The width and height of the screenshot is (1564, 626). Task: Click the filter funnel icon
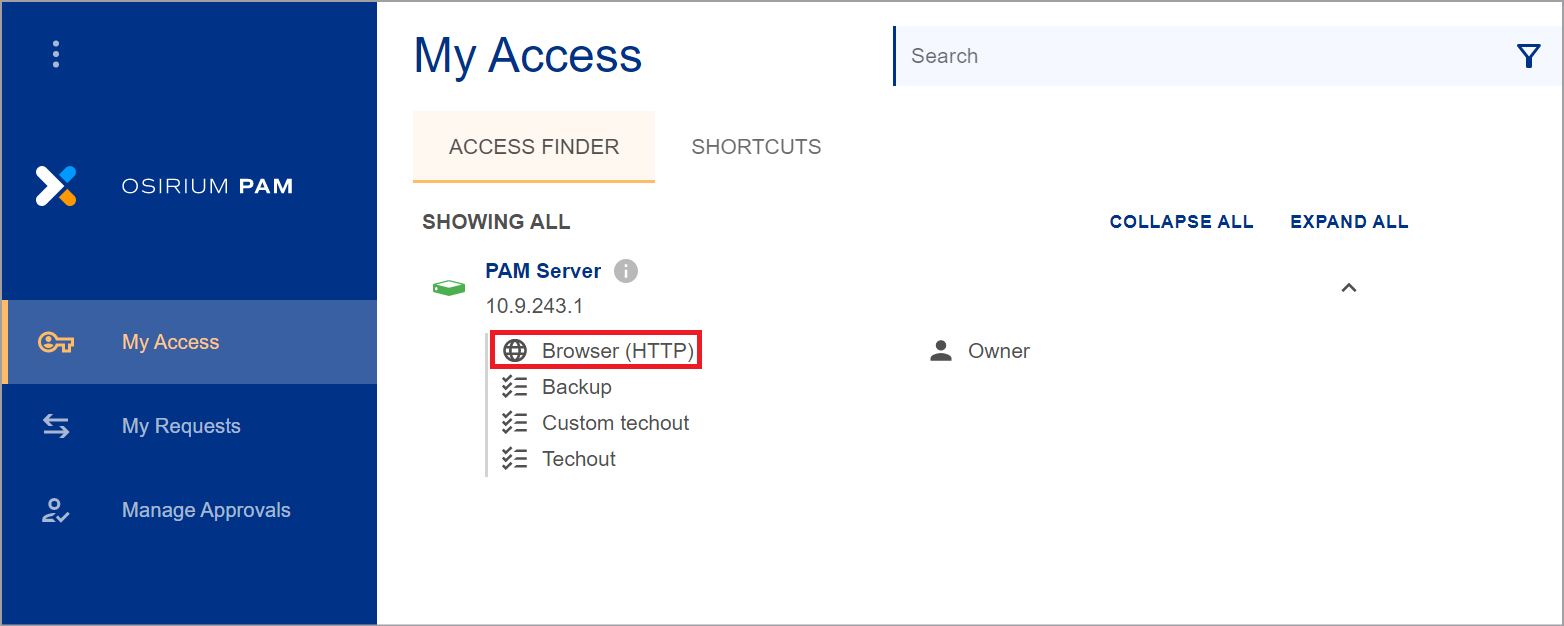coord(1528,56)
